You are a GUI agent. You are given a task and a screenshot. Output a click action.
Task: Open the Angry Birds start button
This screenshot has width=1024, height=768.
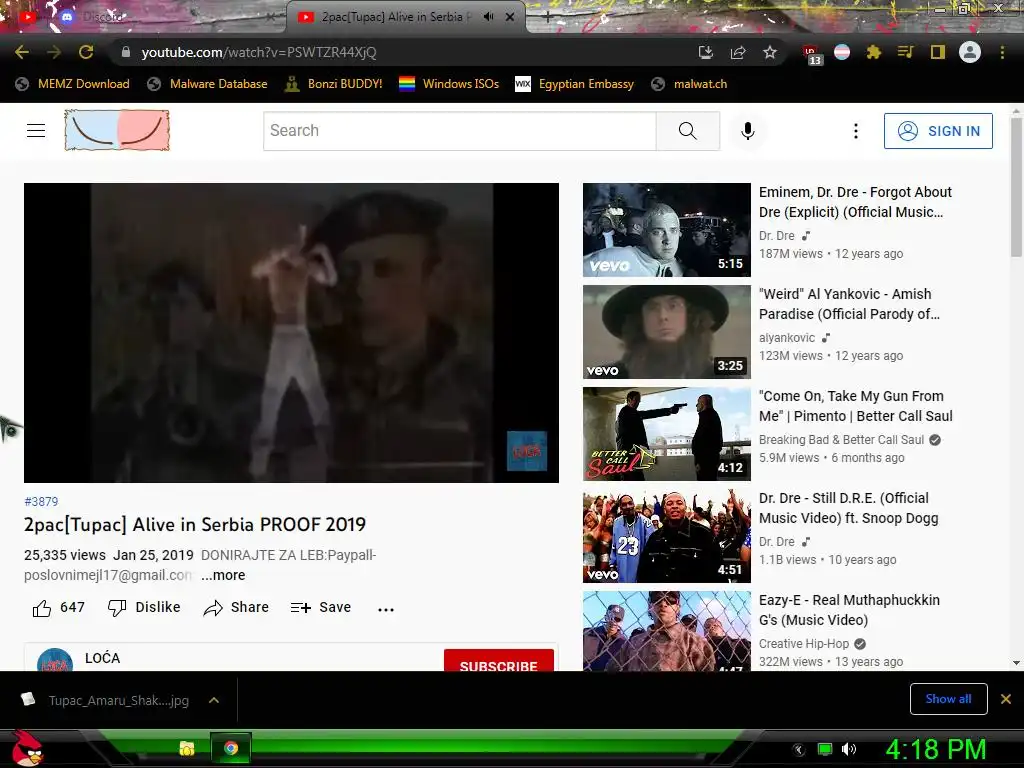(26, 748)
